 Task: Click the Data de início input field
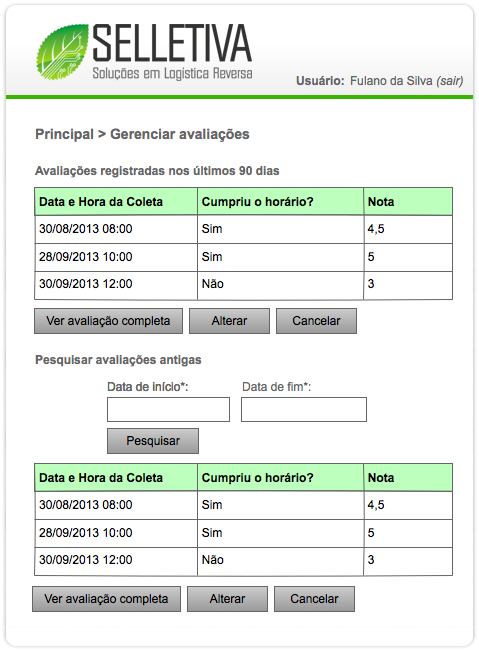[x=168, y=410]
